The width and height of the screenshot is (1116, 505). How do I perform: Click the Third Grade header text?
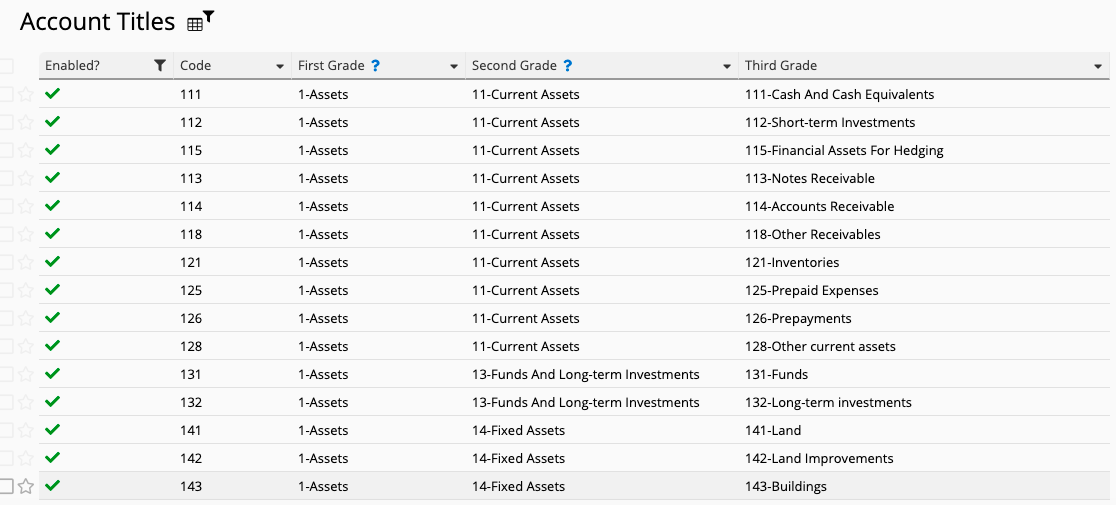tap(781, 65)
